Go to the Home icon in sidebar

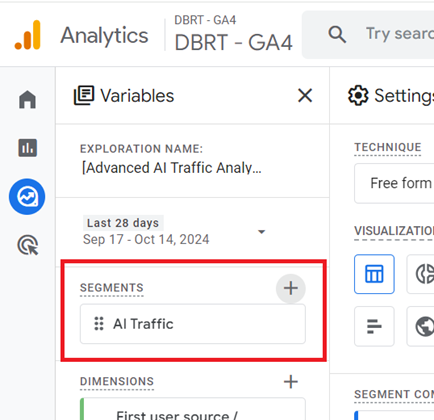point(27,99)
